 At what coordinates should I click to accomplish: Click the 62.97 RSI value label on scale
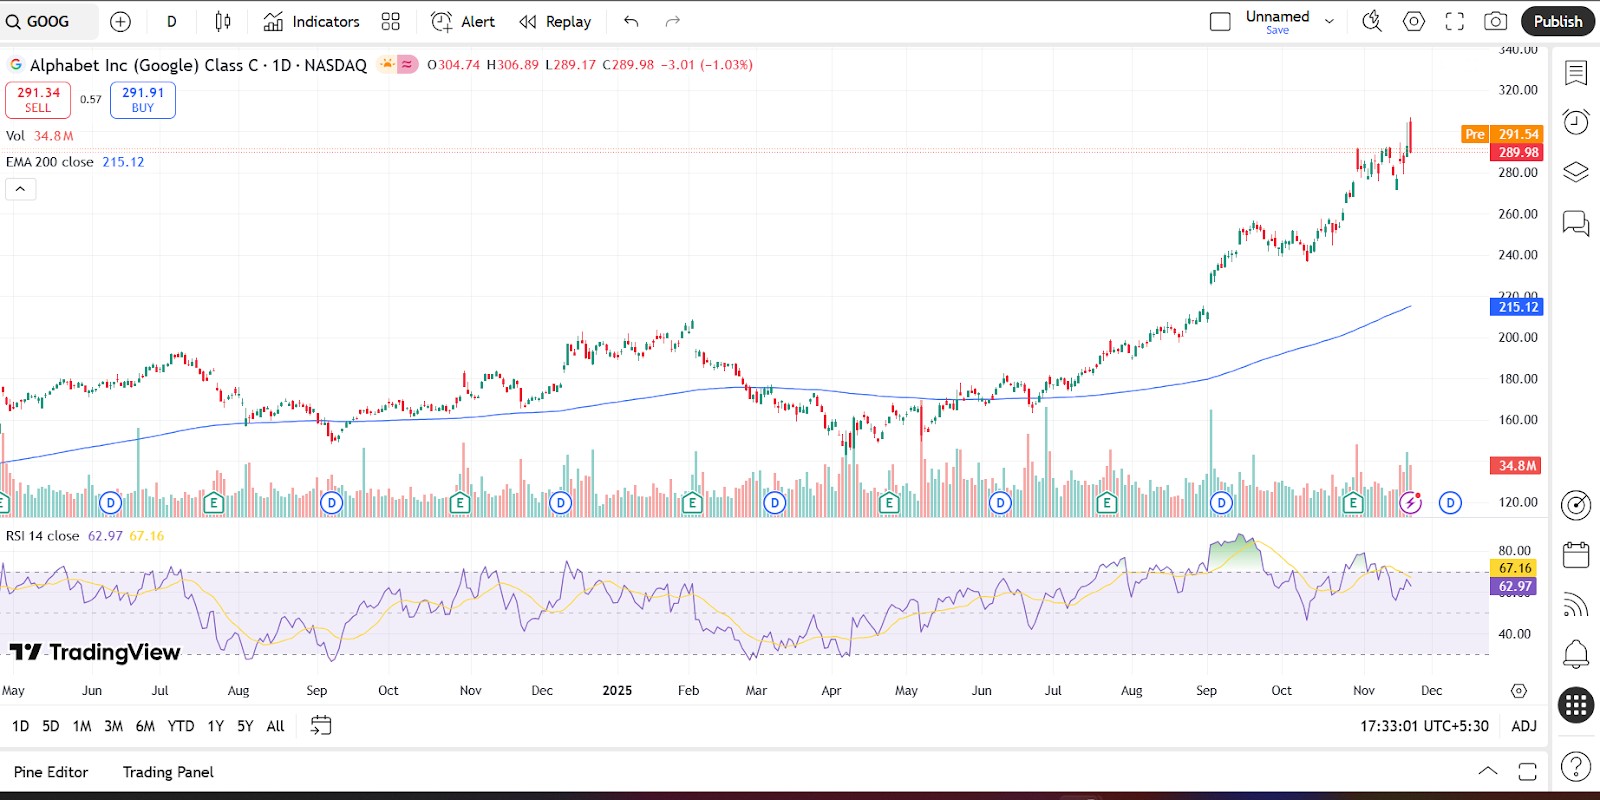(x=1514, y=586)
